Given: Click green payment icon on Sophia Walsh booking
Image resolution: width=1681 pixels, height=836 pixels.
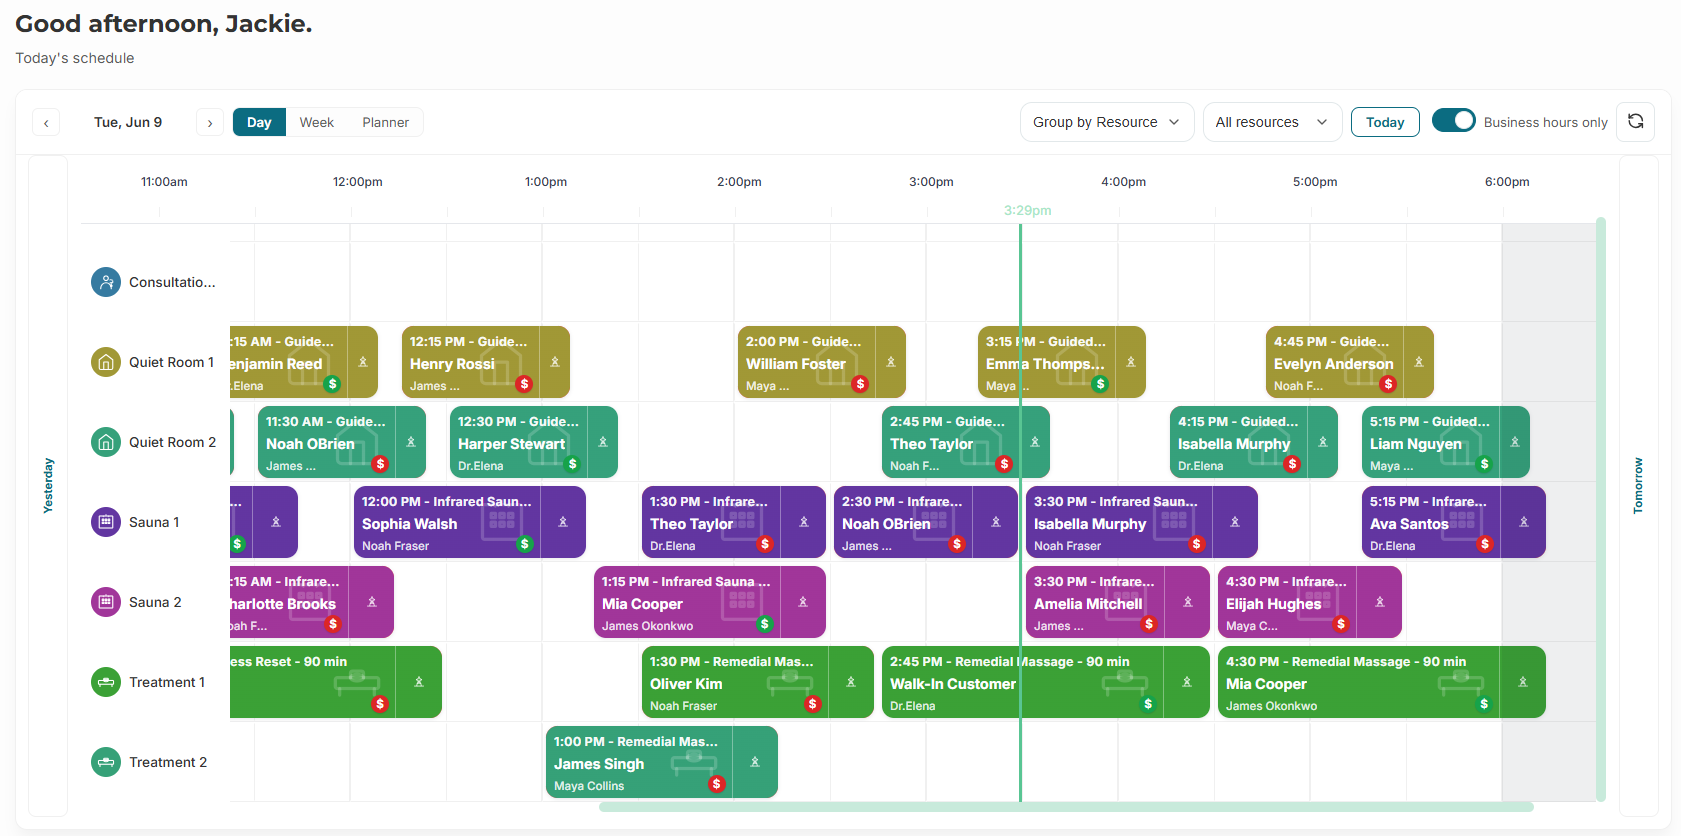Looking at the screenshot, I should (524, 544).
